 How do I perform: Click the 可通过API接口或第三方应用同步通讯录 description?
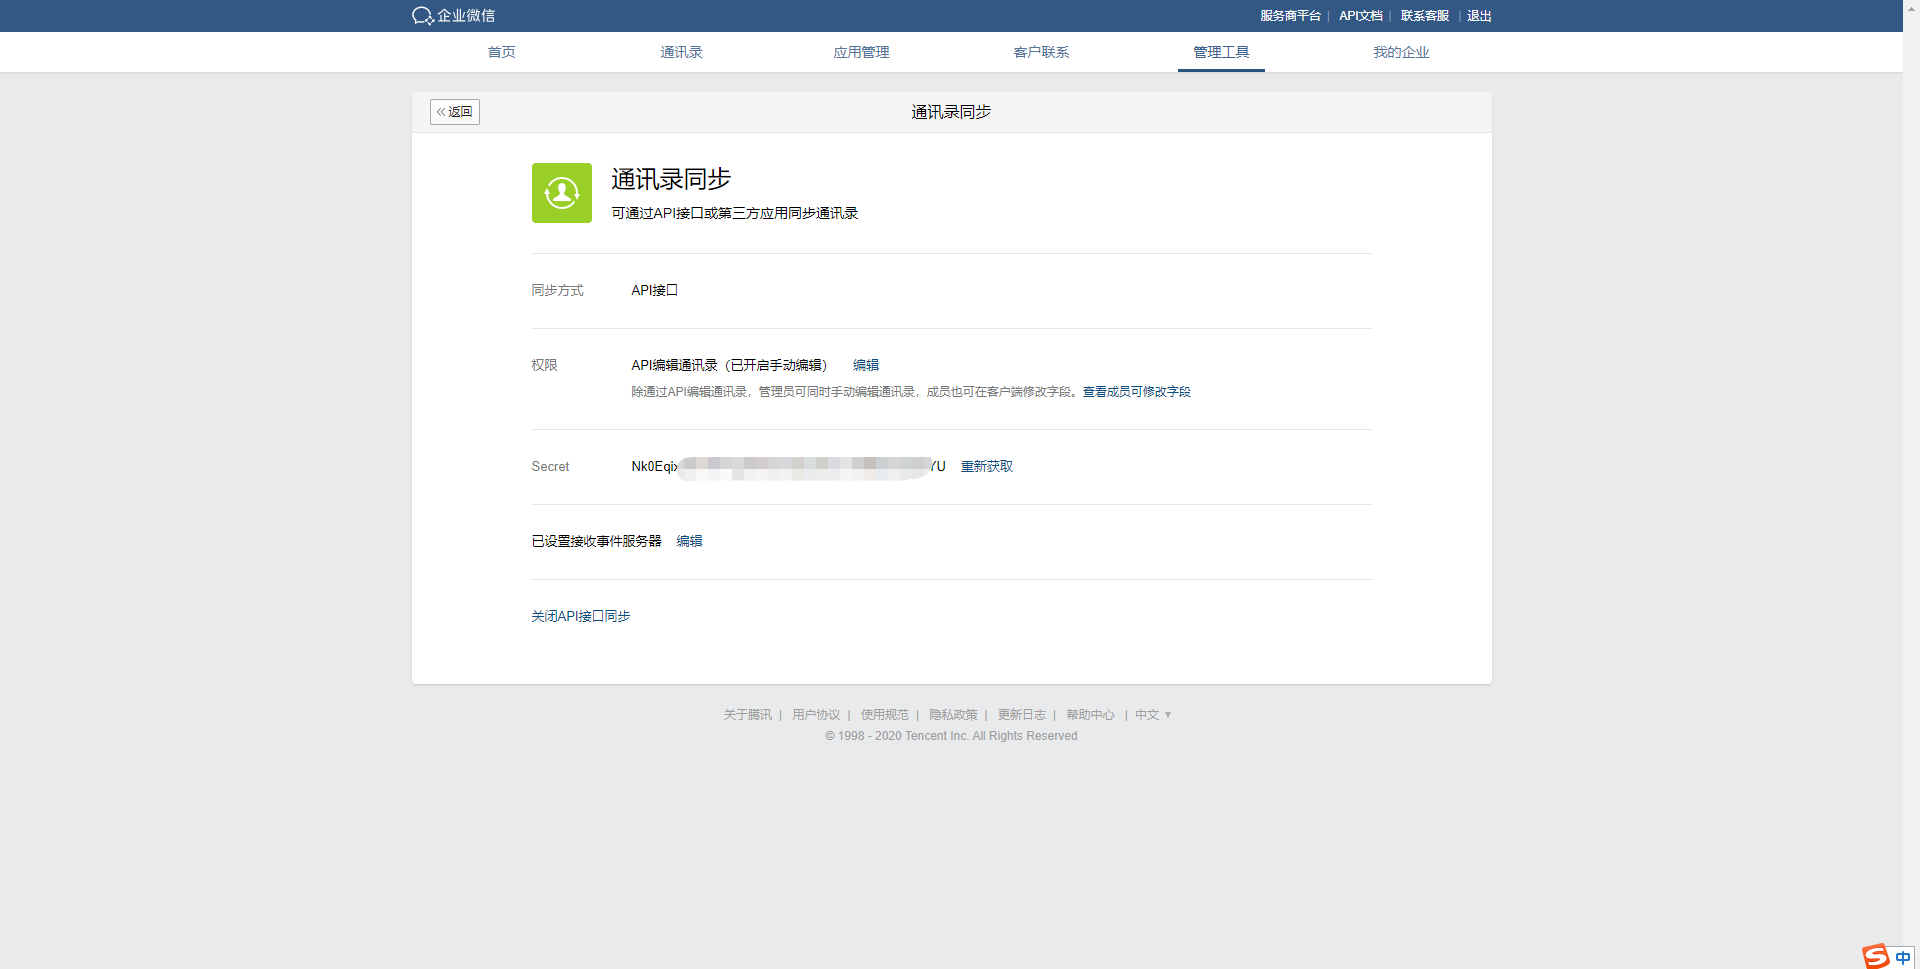[x=735, y=213]
